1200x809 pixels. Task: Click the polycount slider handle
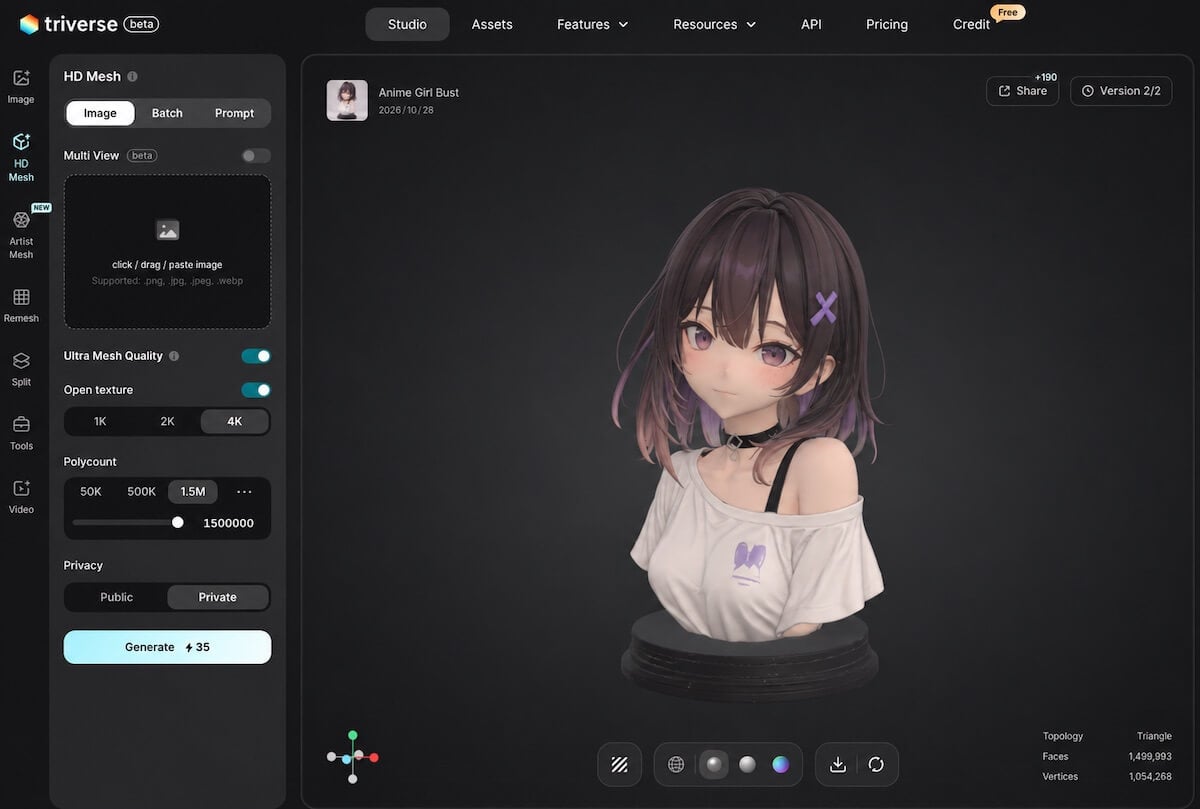(178, 522)
